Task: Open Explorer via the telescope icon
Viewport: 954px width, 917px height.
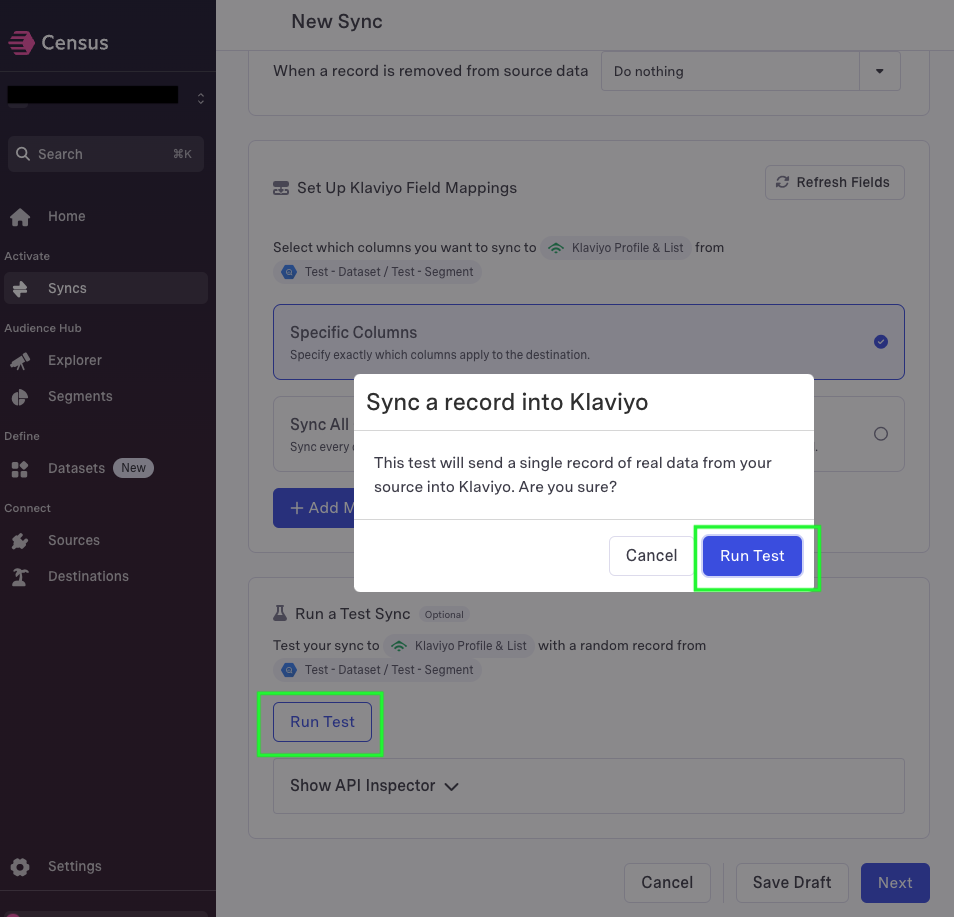Action: coord(20,361)
